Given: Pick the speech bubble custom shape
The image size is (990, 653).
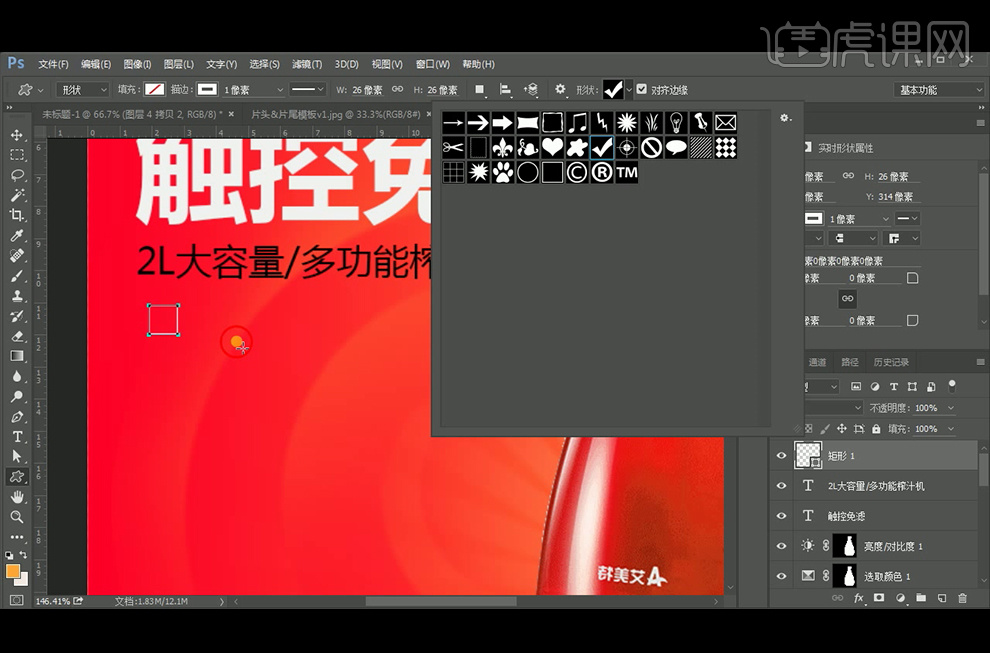Looking at the screenshot, I should pos(676,148).
